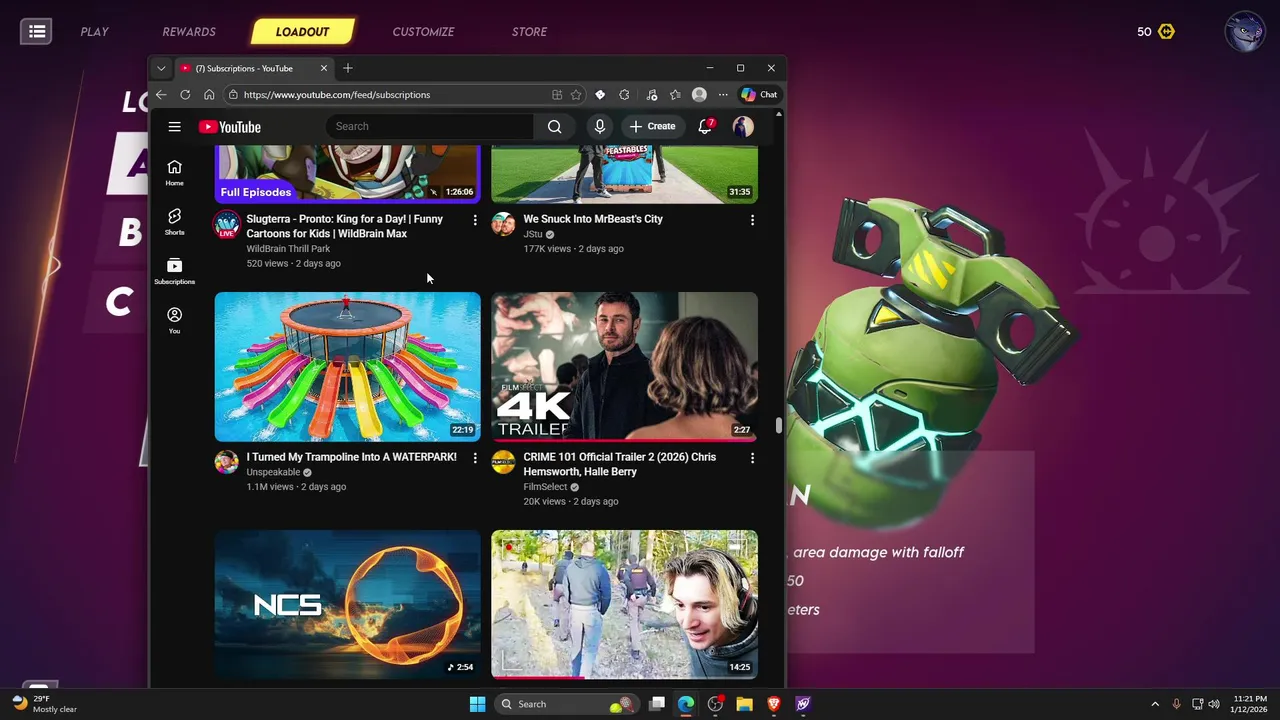Open the YouTube account avatar menu
This screenshot has height=720, width=1280.
(x=743, y=127)
